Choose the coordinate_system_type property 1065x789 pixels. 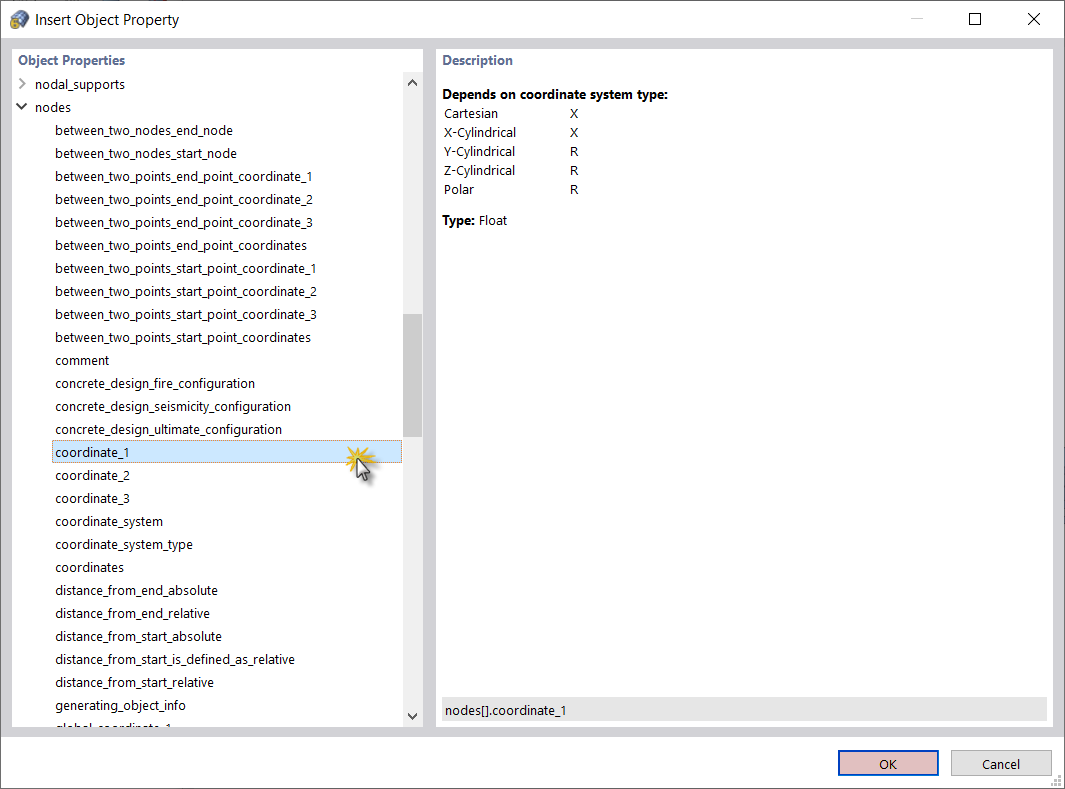123,544
